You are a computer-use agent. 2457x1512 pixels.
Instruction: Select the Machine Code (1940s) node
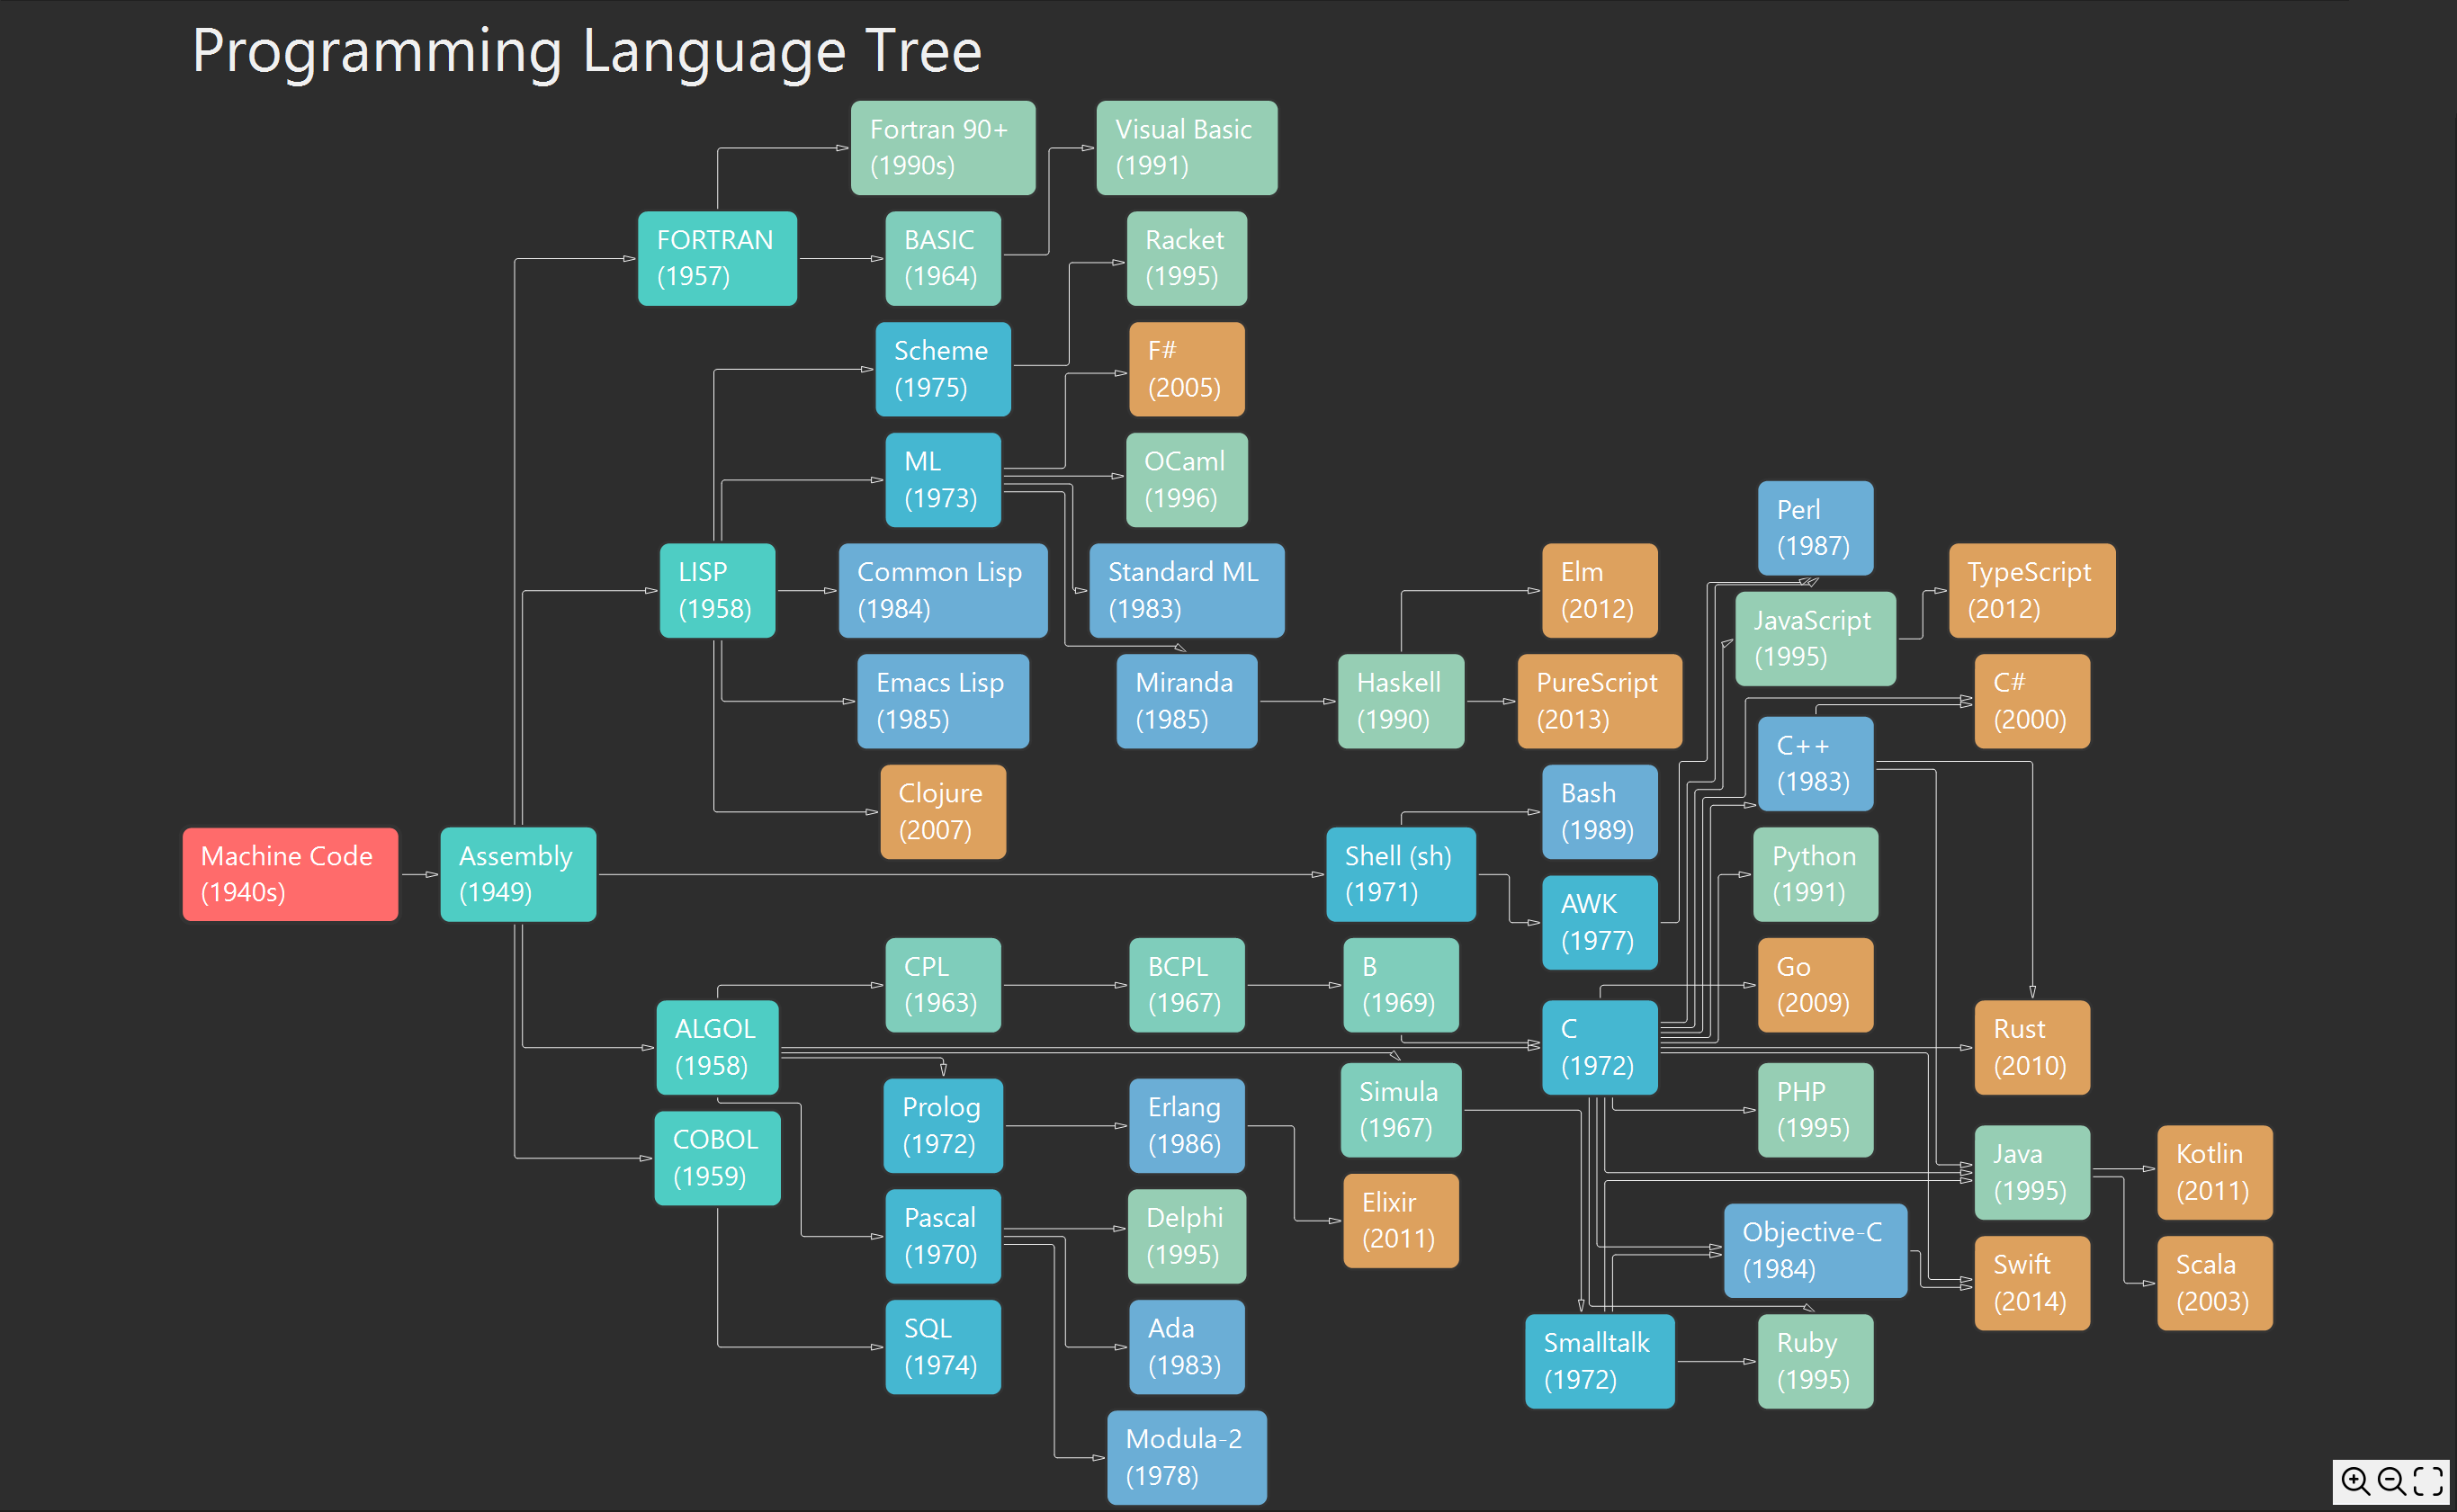pos(290,874)
